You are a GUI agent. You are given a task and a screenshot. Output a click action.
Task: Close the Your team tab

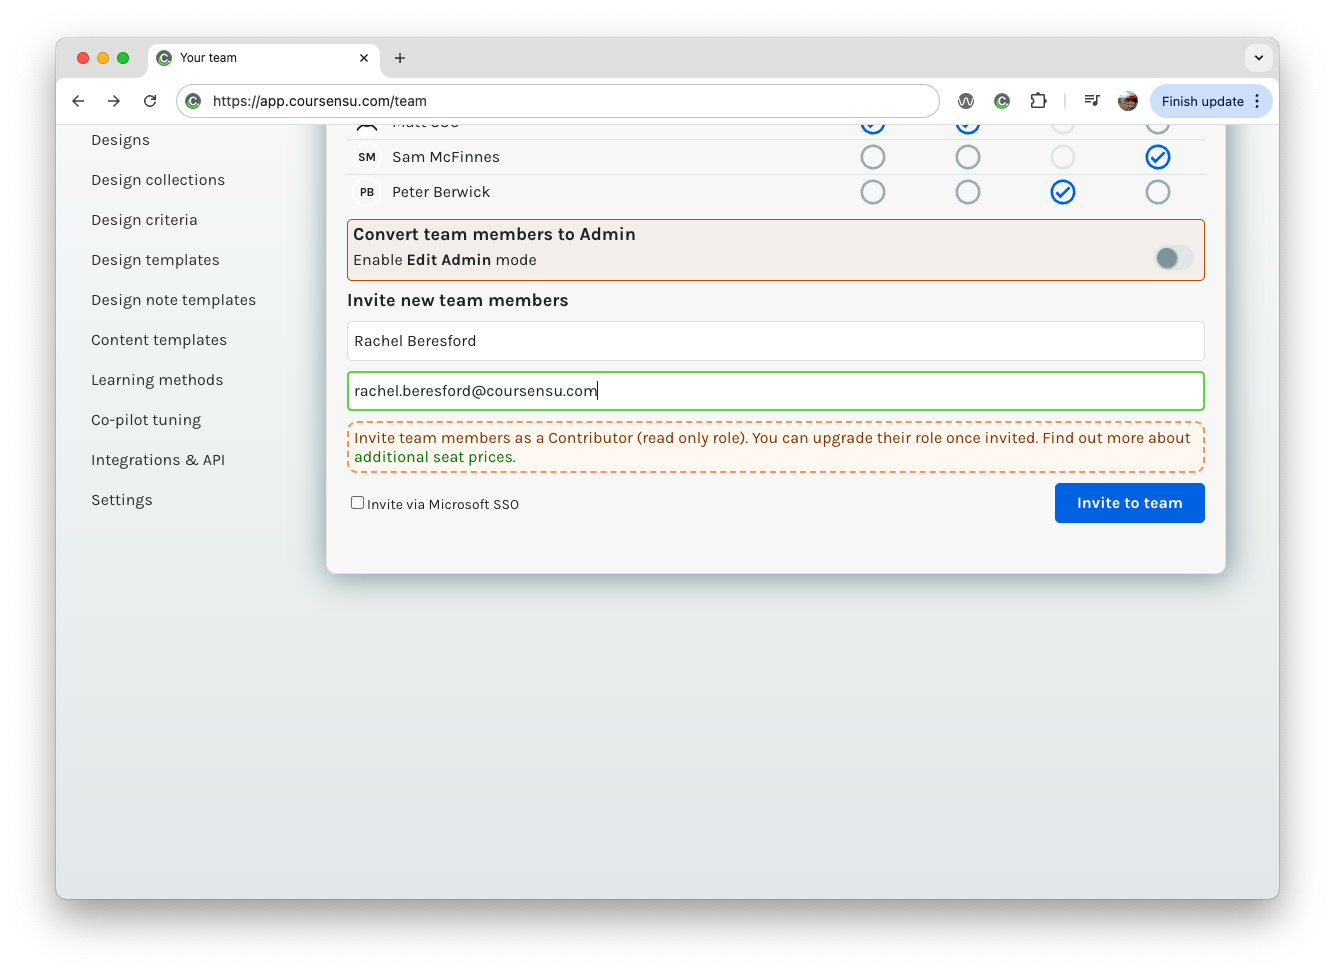364,58
